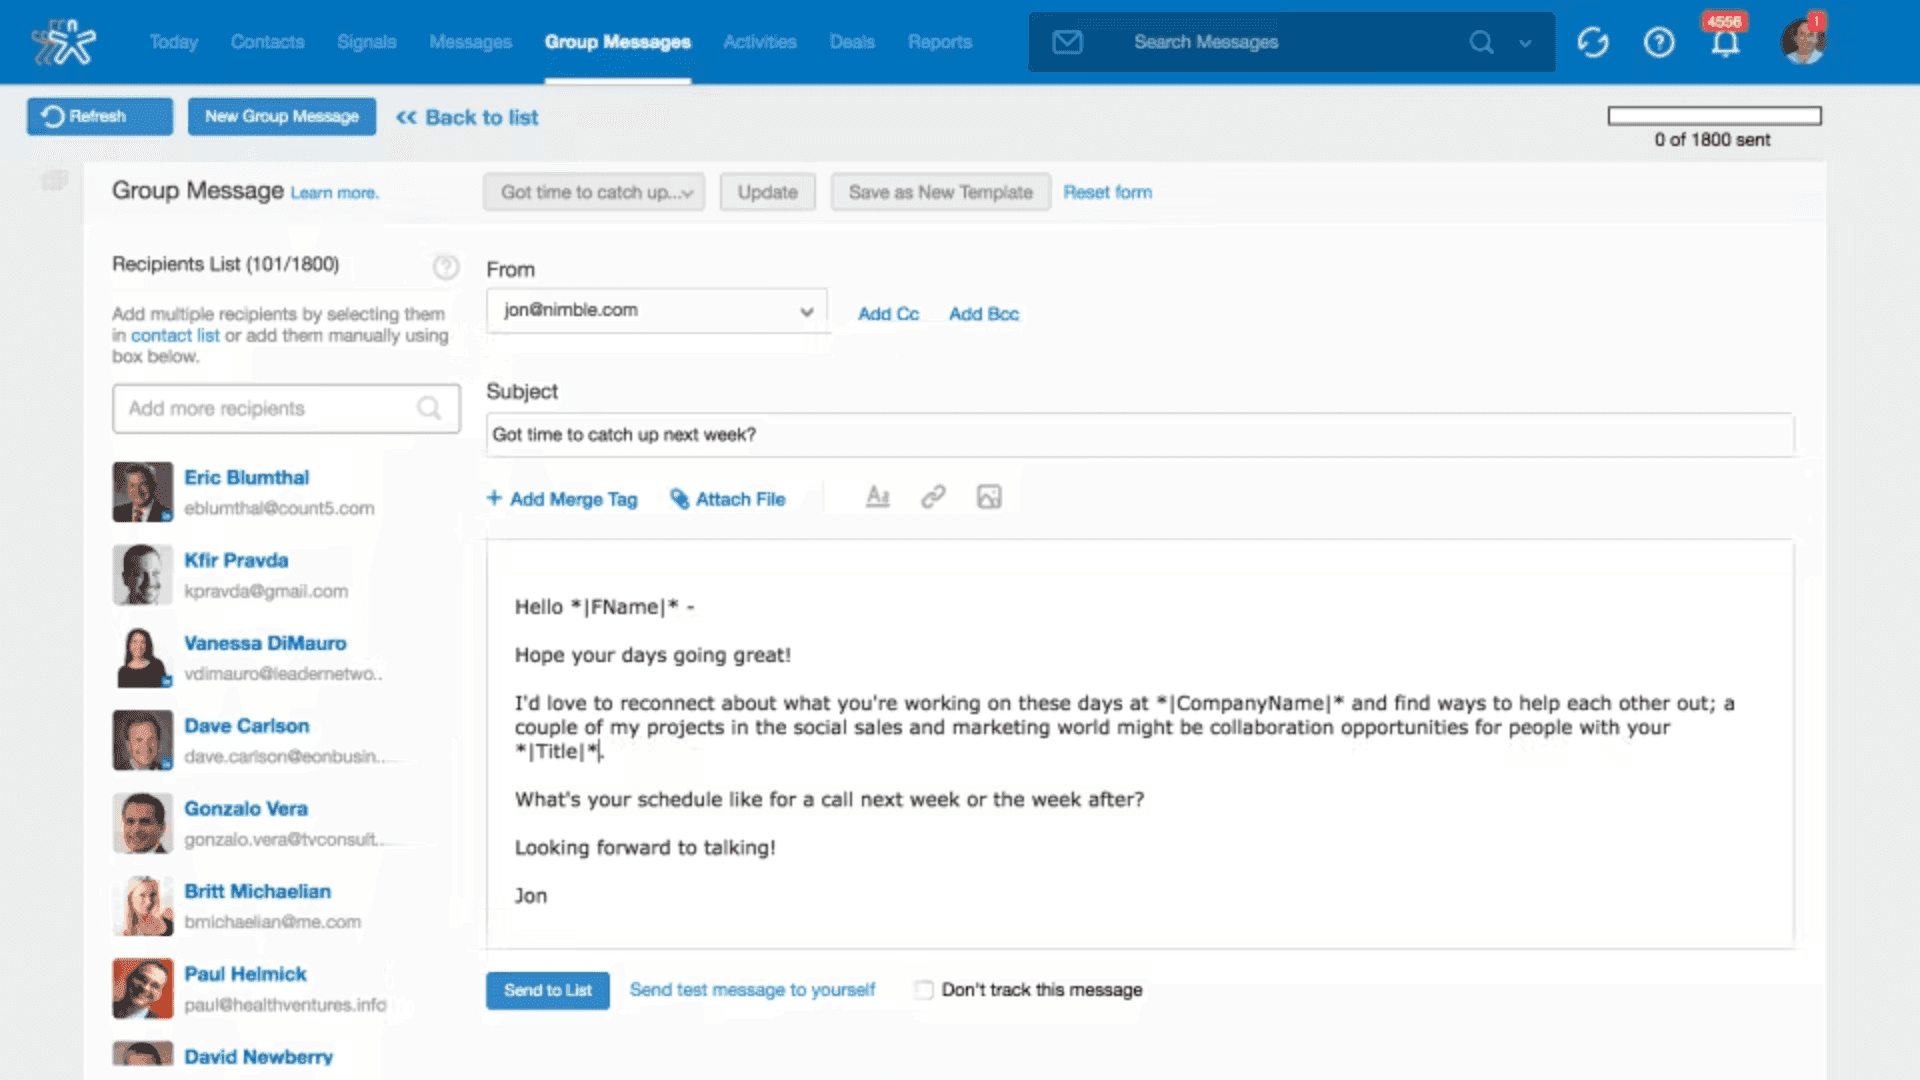Check Don't track this message checkbox
Screen dimensions: 1920x1080
pyautogui.click(x=924, y=990)
